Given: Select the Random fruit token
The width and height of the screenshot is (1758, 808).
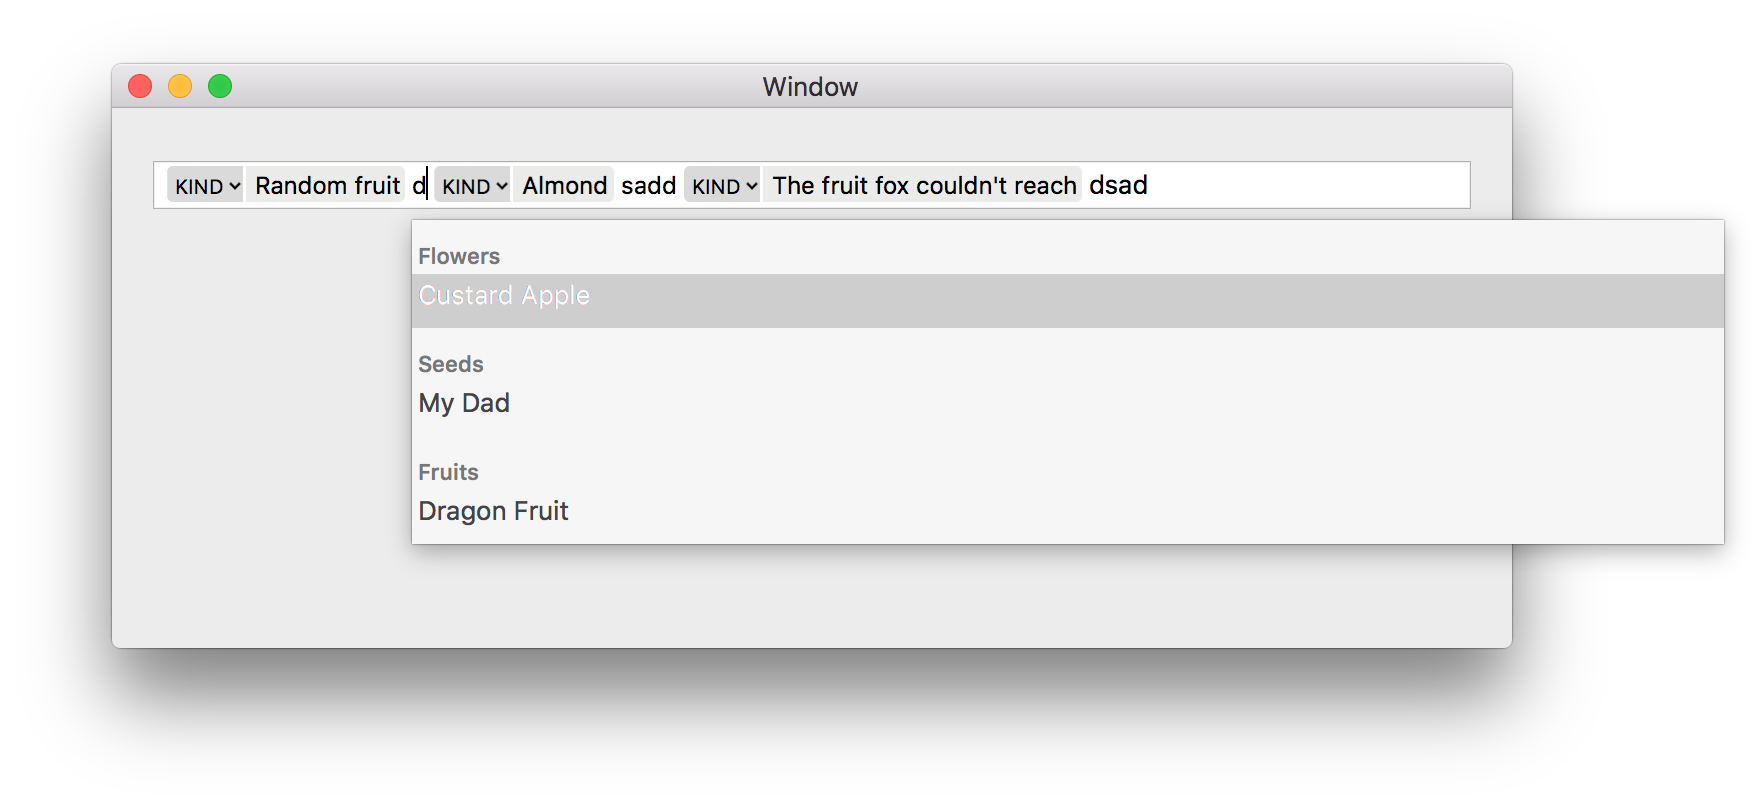Looking at the screenshot, I should click(327, 185).
